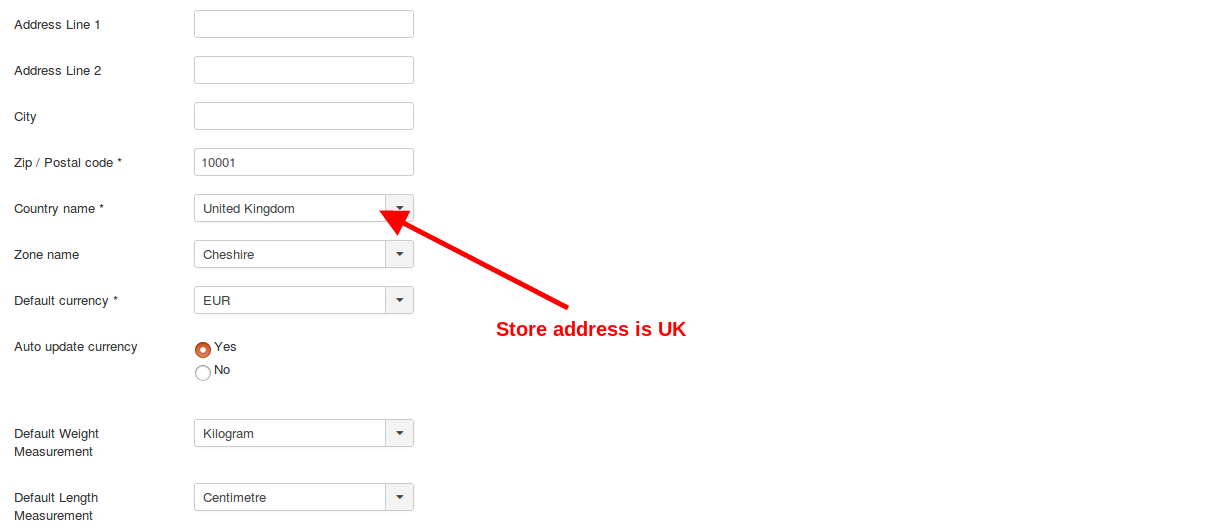Click the "Default Weight Measurement" label
Image resolution: width=1208 pixels, height=531 pixels.
[x=56, y=442]
